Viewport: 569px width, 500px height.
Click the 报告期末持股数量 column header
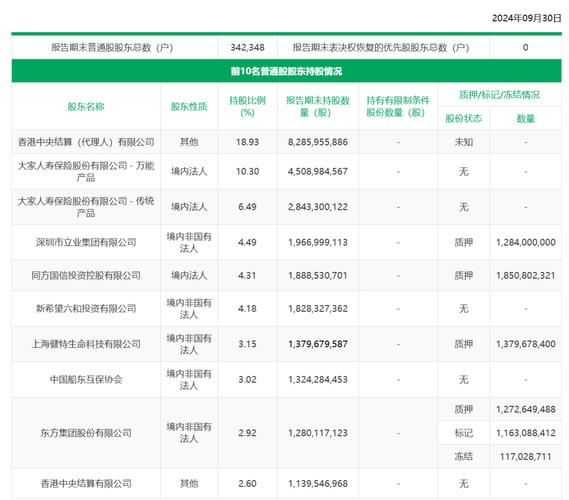coord(318,106)
